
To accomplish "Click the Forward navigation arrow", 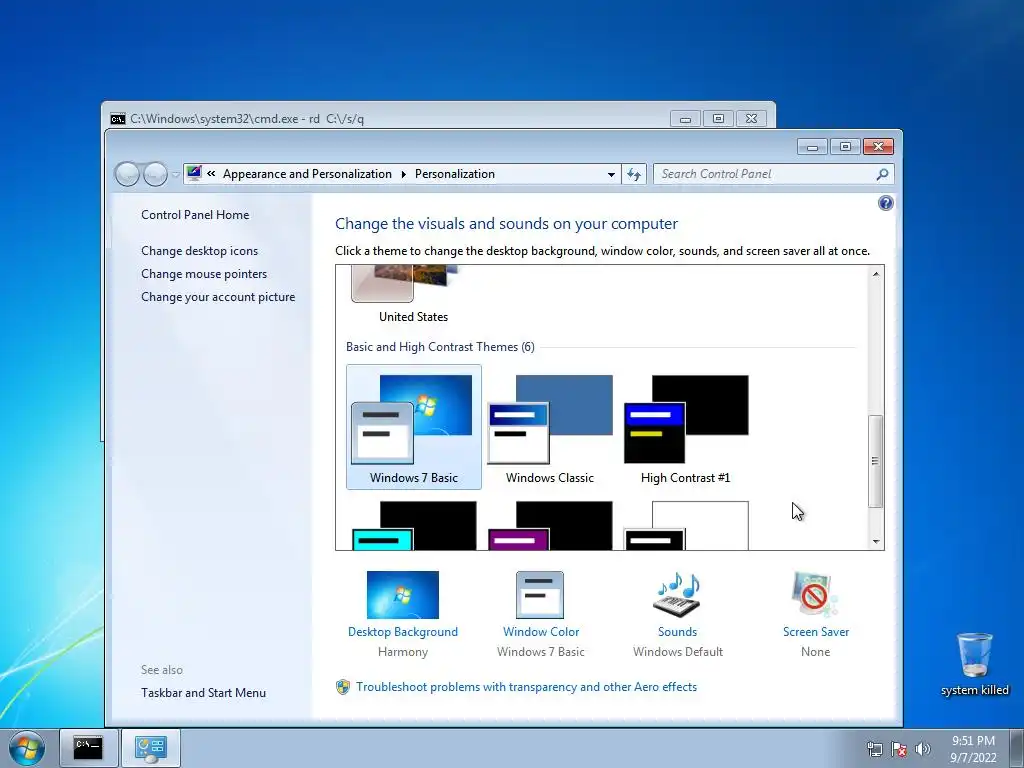I will (155, 174).
